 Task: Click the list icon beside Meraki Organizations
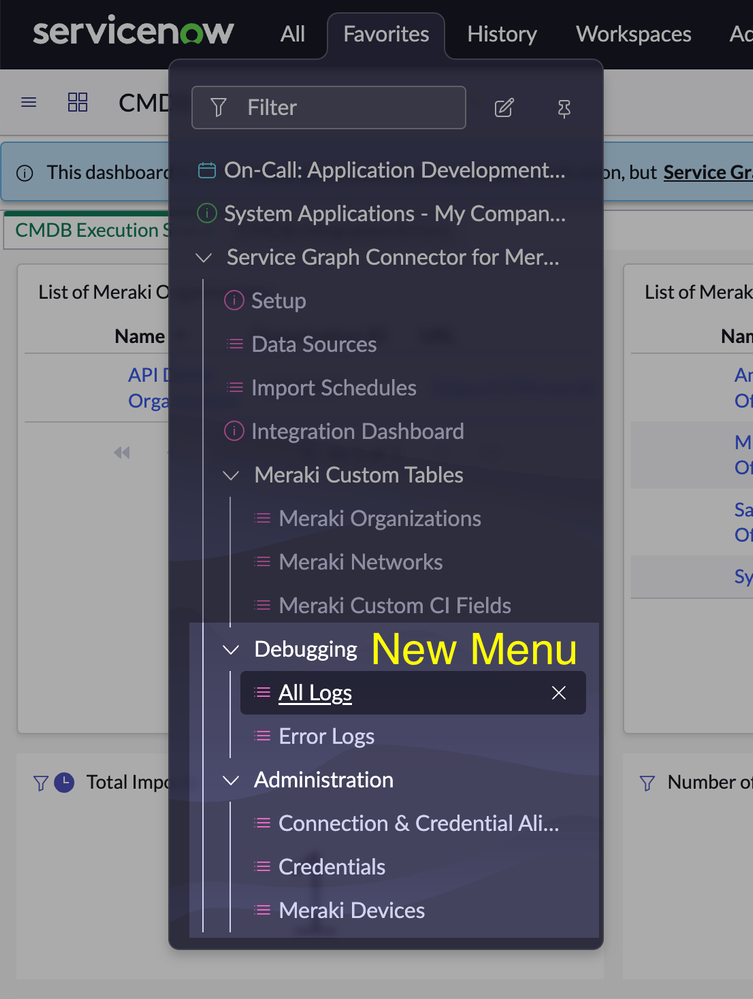pyautogui.click(x=262, y=518)
